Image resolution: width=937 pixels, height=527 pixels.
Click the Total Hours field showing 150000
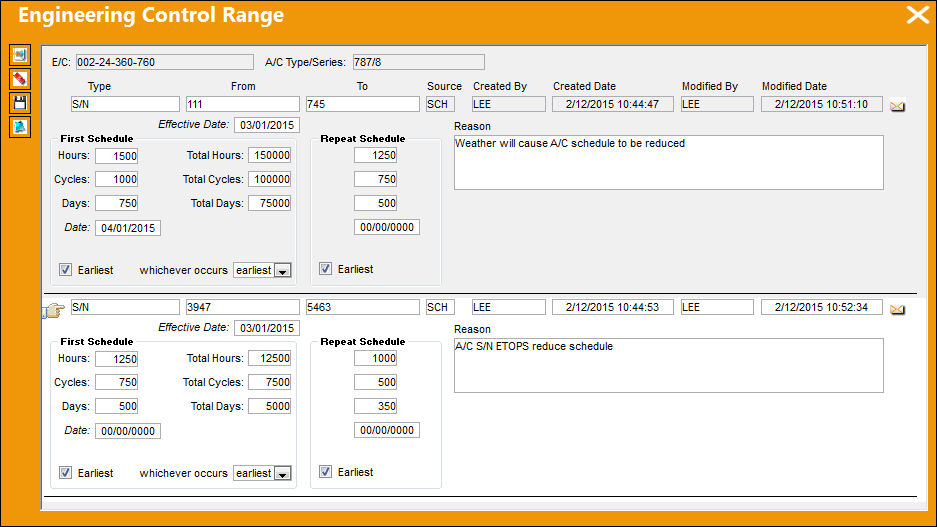270,155
